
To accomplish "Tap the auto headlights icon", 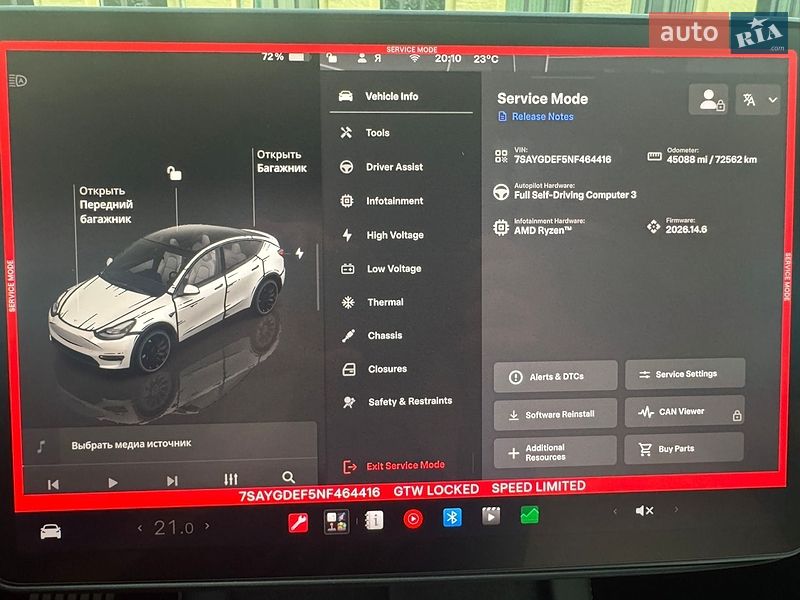I will 18,81.
